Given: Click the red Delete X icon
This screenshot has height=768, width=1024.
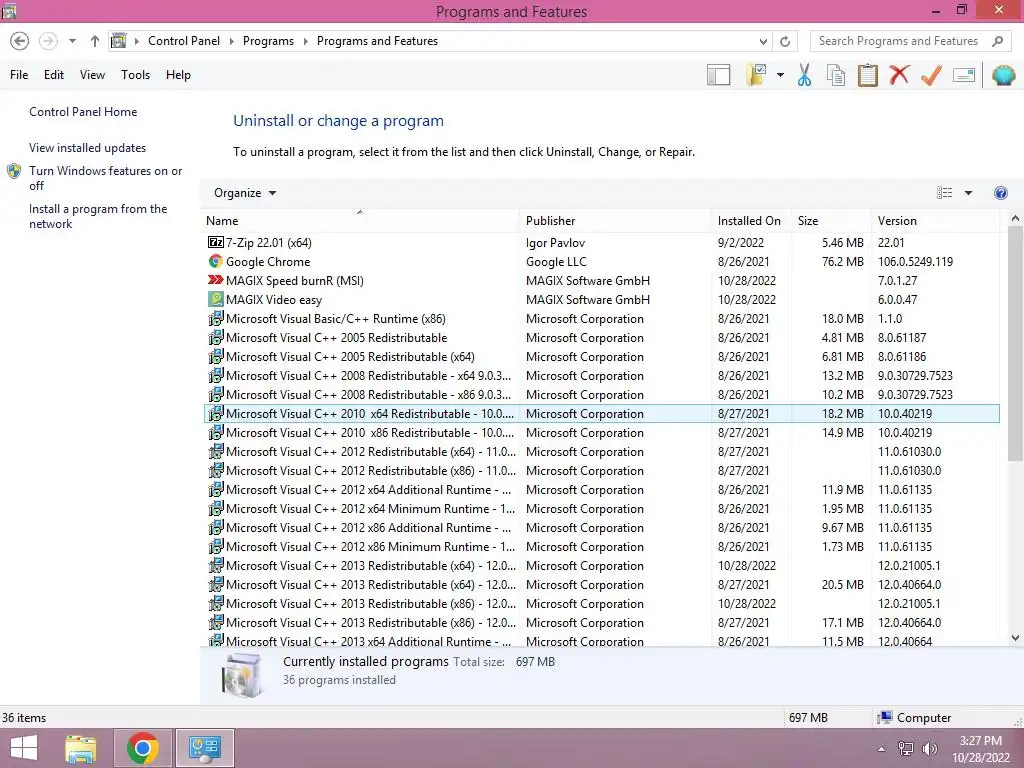Looking at the screenshot, I should 899,75.
